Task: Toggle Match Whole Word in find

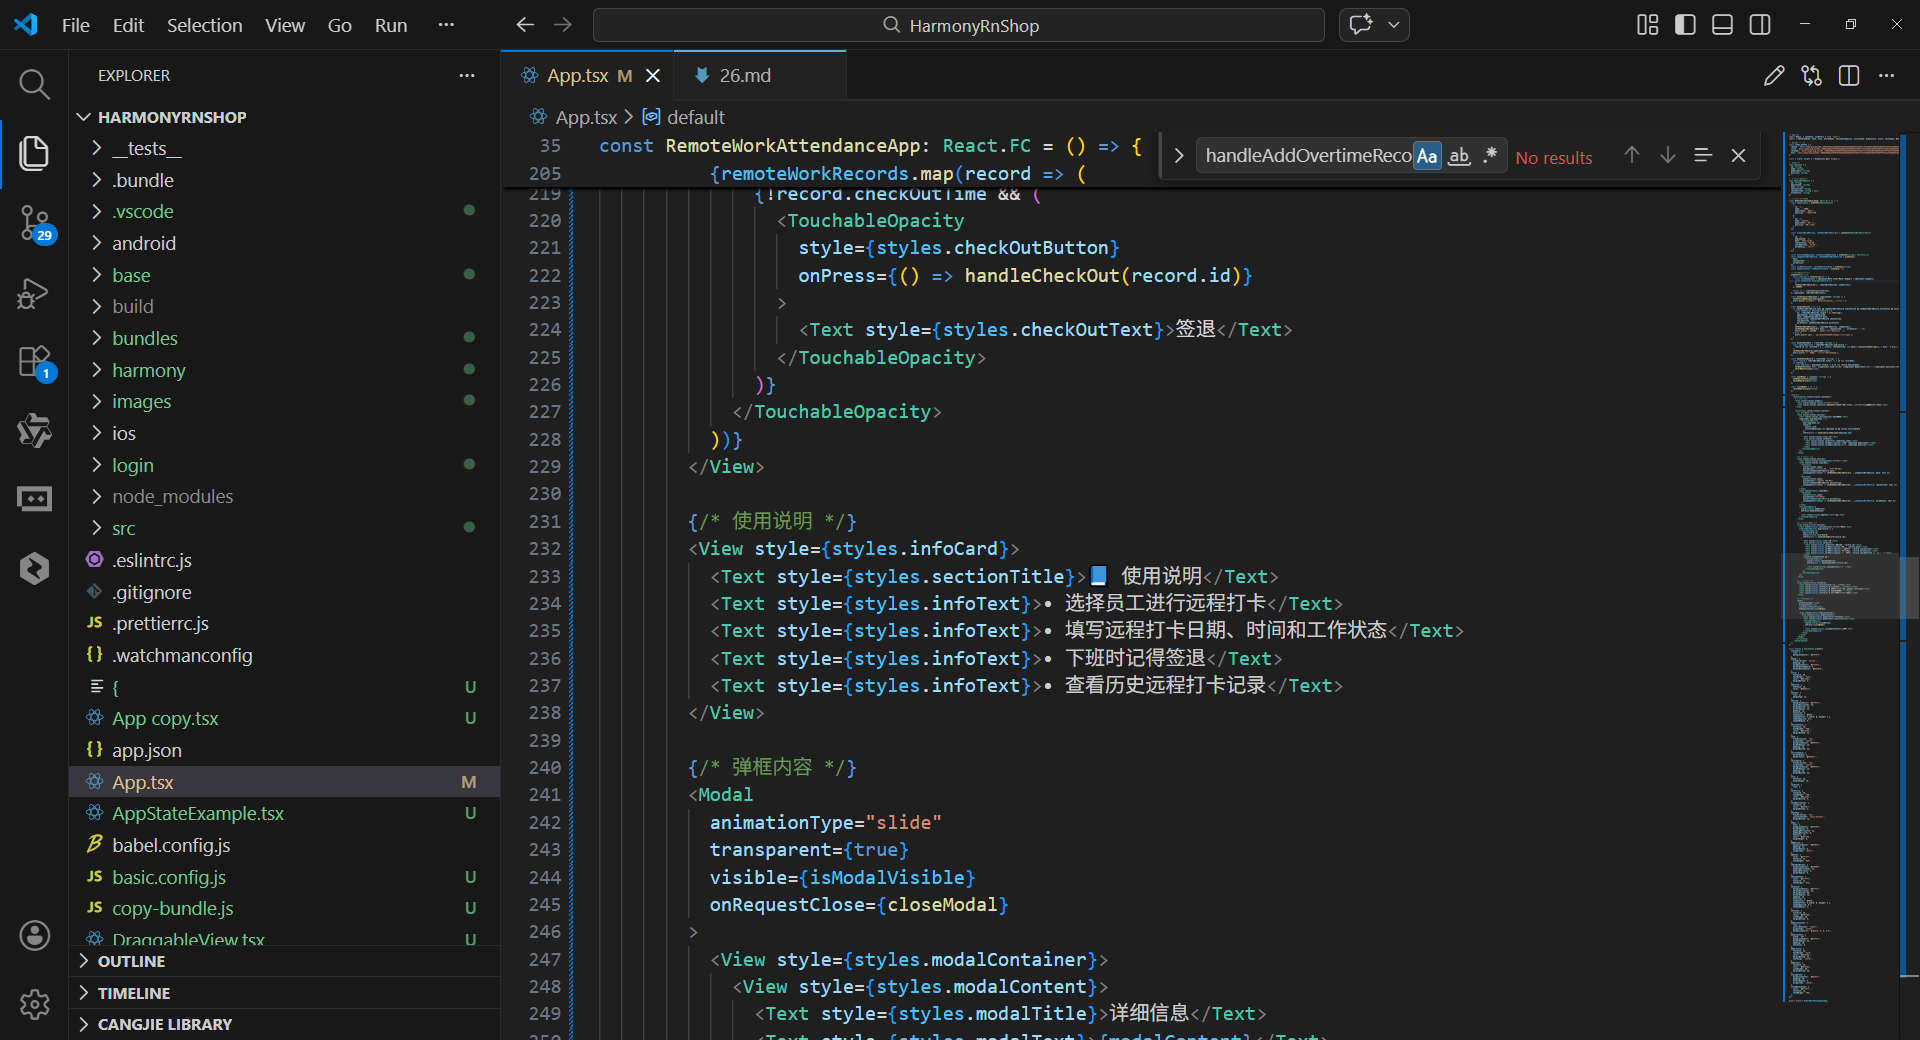Action: (1459, 156)
